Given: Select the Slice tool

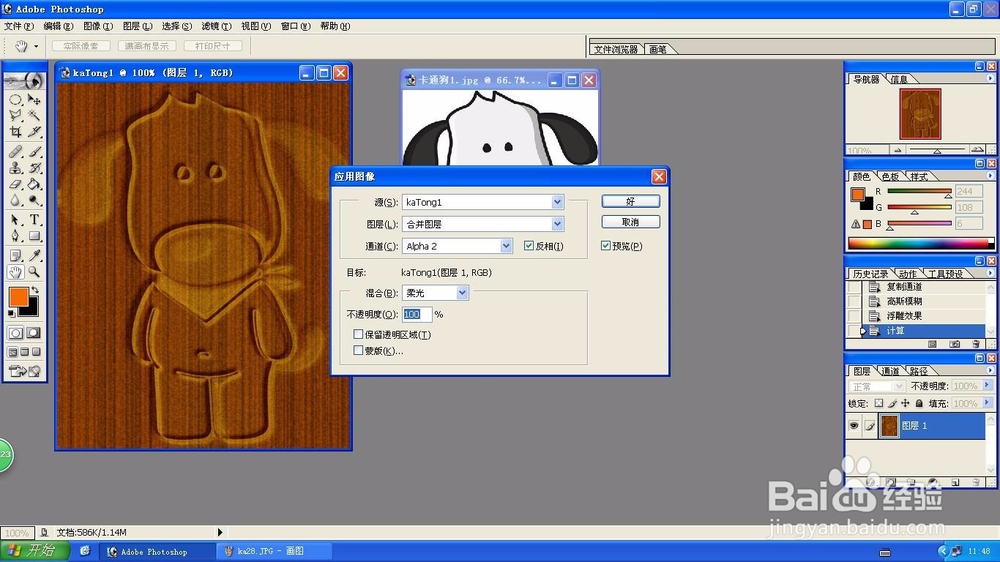Looking at the screenshot, I should 34,132.
